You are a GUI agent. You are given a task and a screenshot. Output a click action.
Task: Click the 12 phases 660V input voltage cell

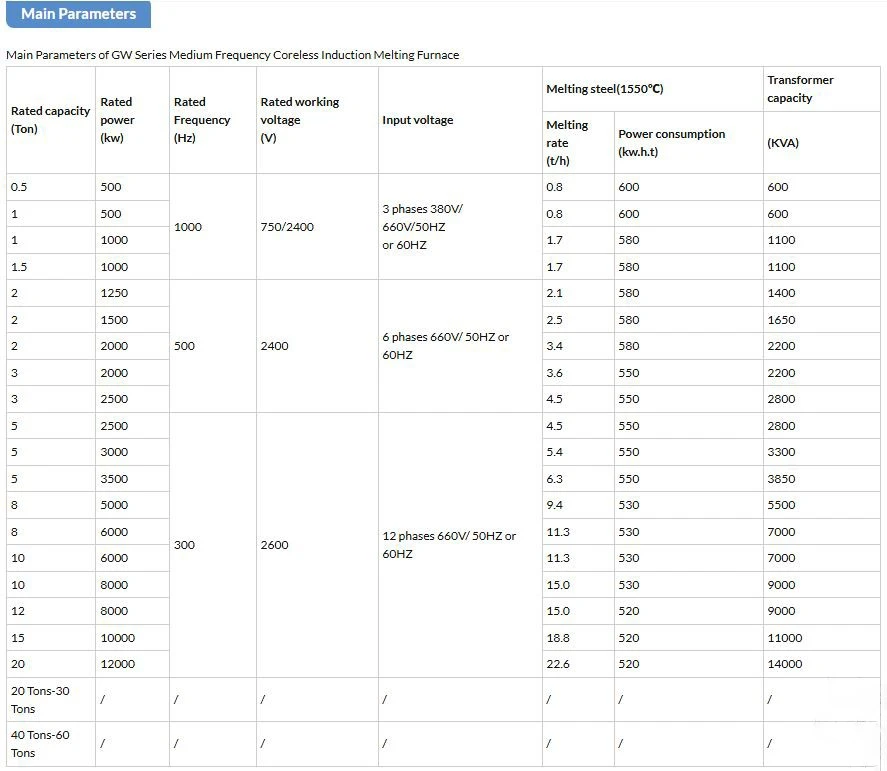tap(460, 545)
